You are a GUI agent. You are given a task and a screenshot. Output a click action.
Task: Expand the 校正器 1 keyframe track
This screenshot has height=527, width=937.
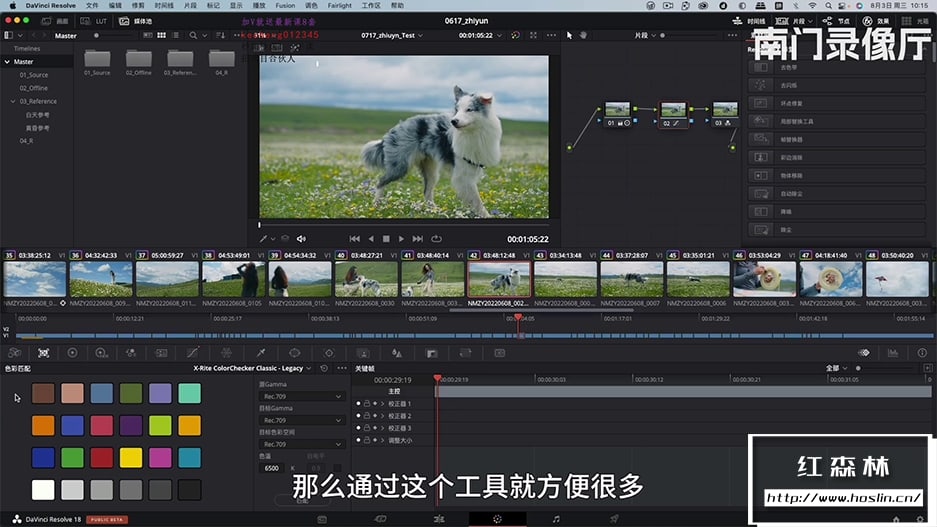(x=382, y=403)
